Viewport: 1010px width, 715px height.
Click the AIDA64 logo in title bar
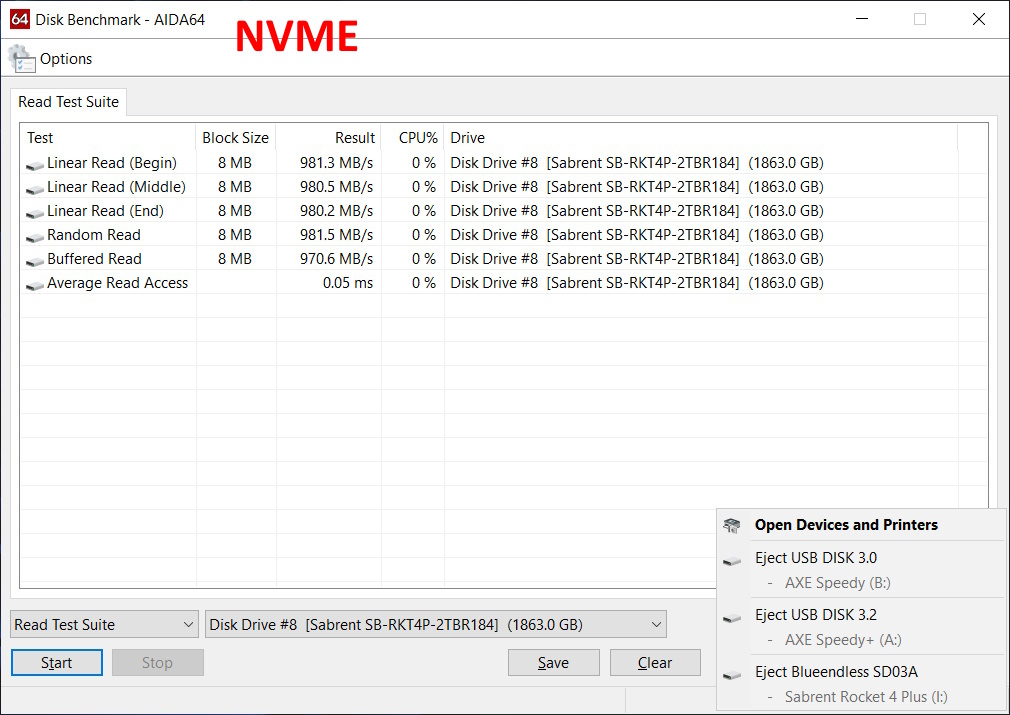[x=20, y=19]
